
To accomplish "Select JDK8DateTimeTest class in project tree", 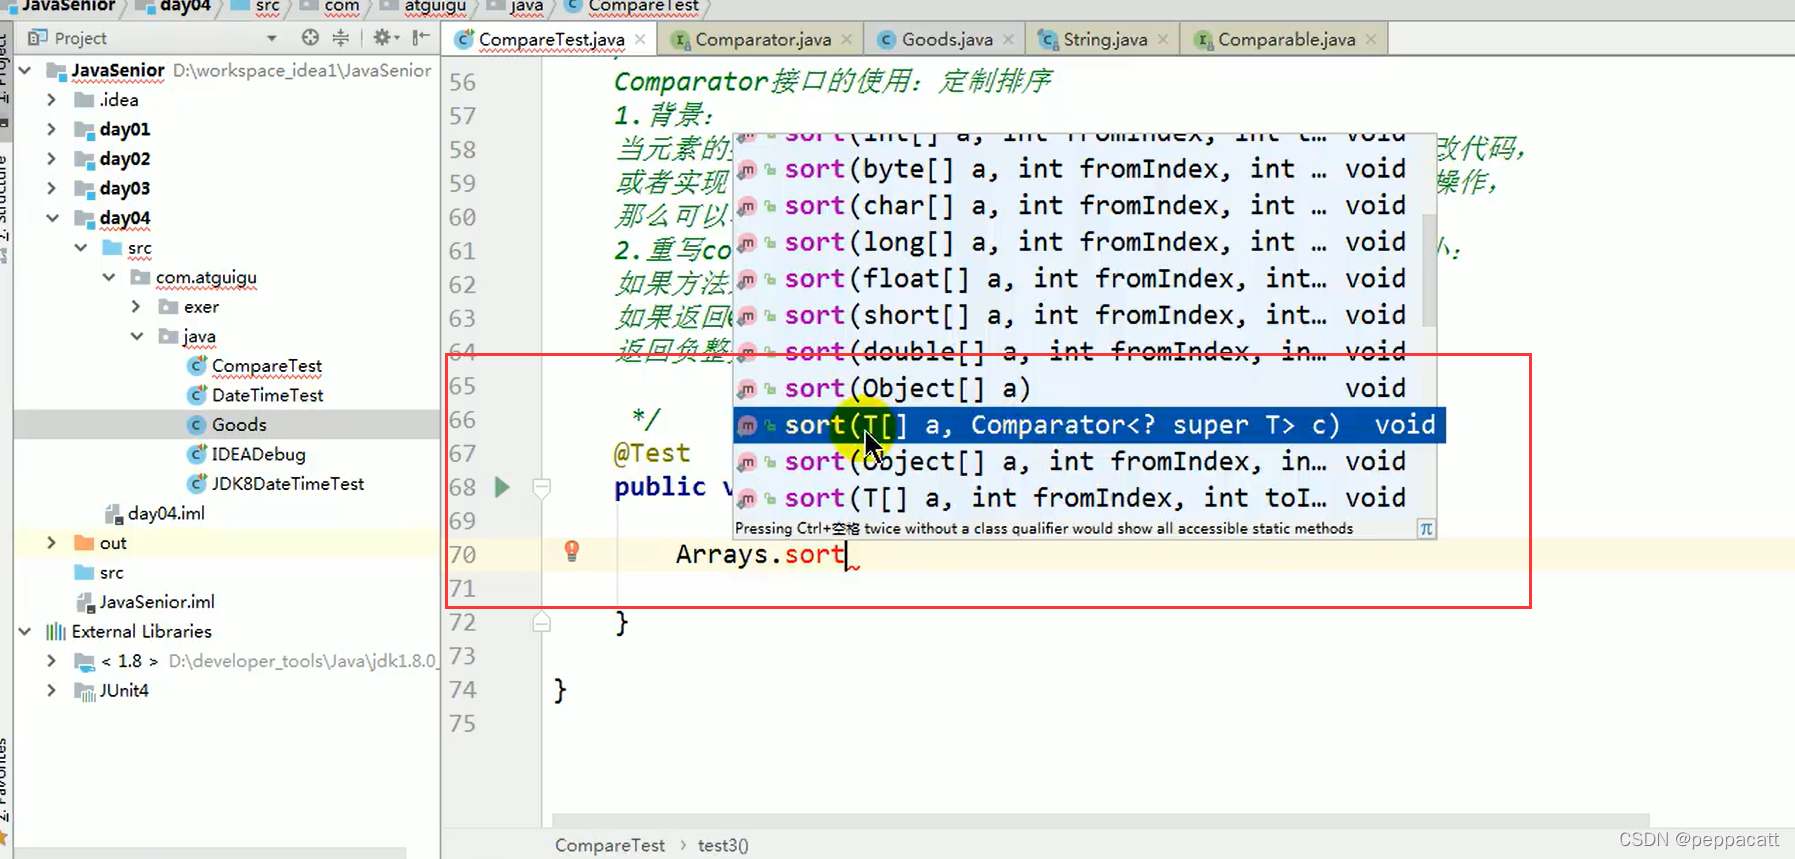I will point(287,484).
